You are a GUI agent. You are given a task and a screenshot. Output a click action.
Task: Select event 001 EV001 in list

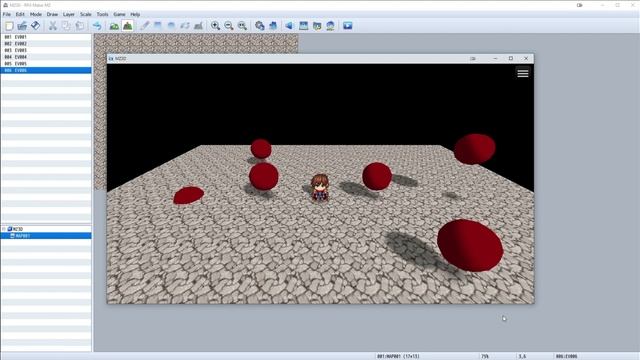46,37
